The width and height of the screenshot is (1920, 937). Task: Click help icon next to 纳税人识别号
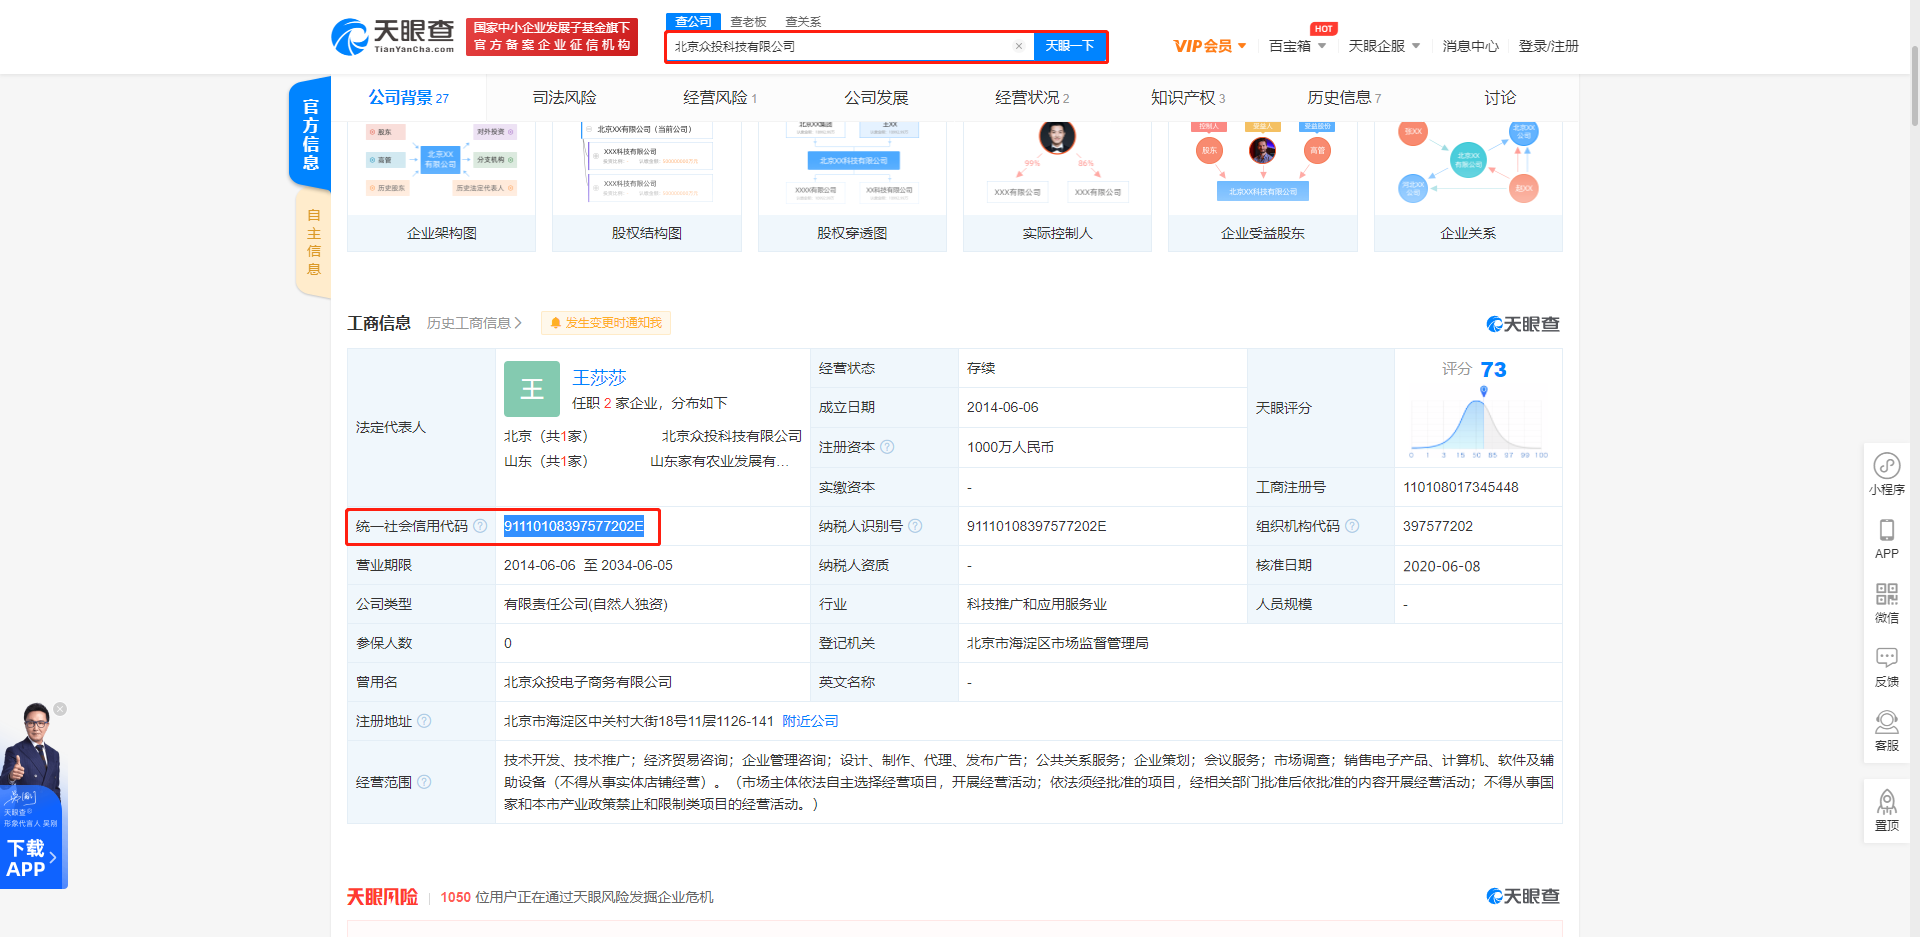(x=915, y=526)
